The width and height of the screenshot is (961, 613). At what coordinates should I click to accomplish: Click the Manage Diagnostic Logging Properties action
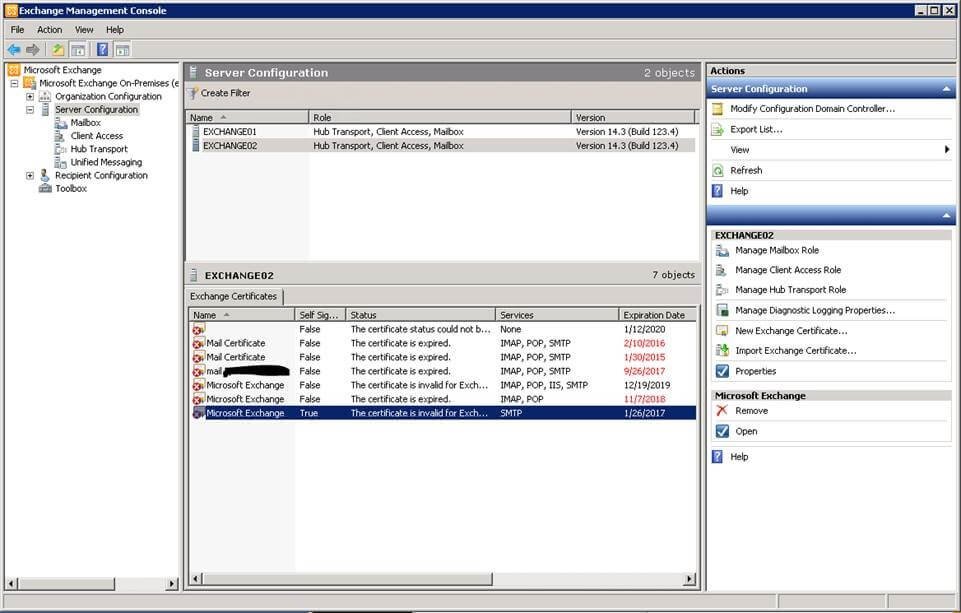point(815,310)
